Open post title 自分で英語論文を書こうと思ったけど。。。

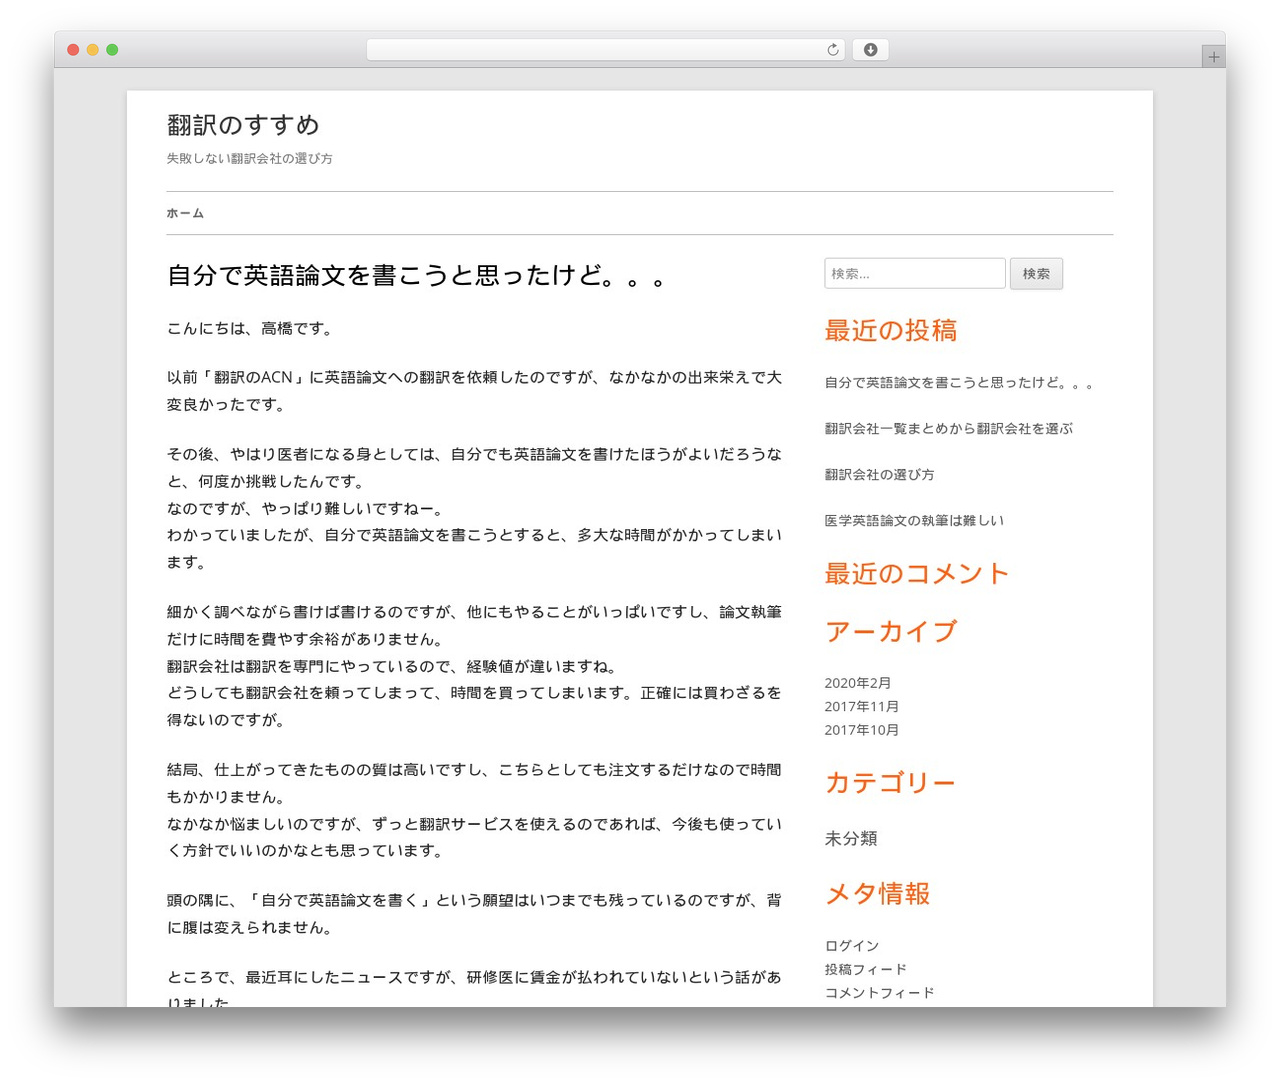click(416, 275)
